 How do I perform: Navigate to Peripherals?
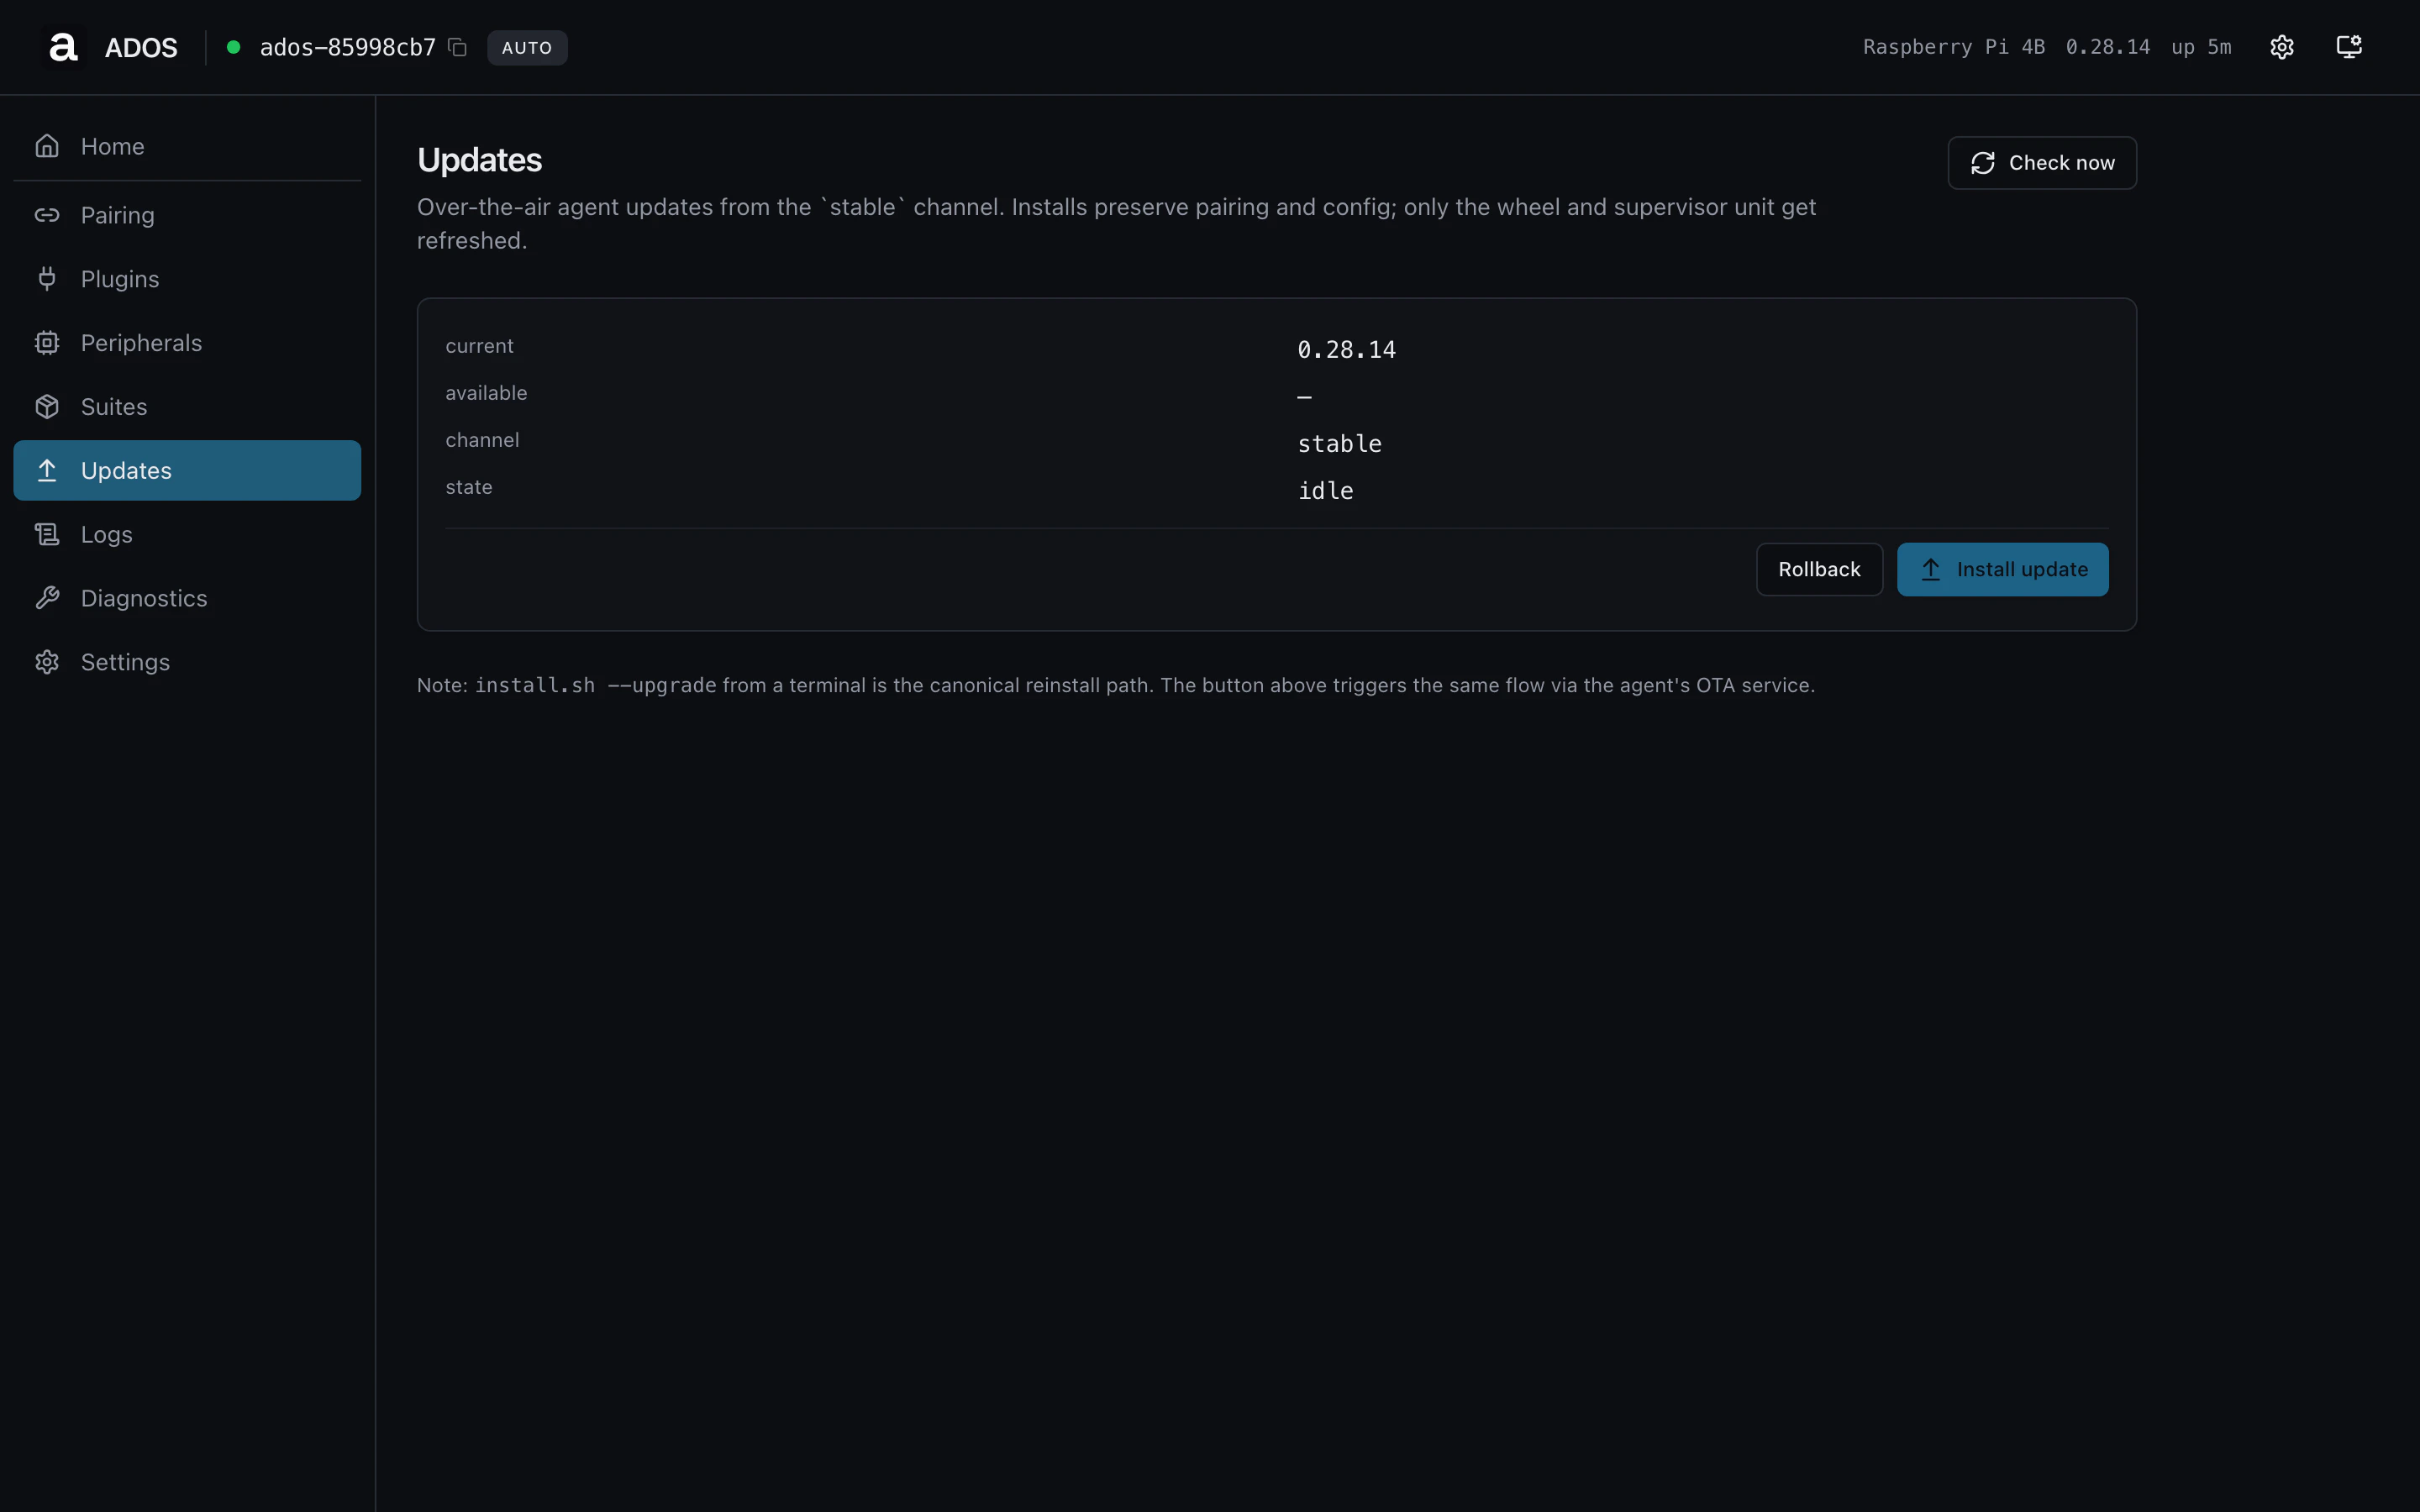[187, 343]
